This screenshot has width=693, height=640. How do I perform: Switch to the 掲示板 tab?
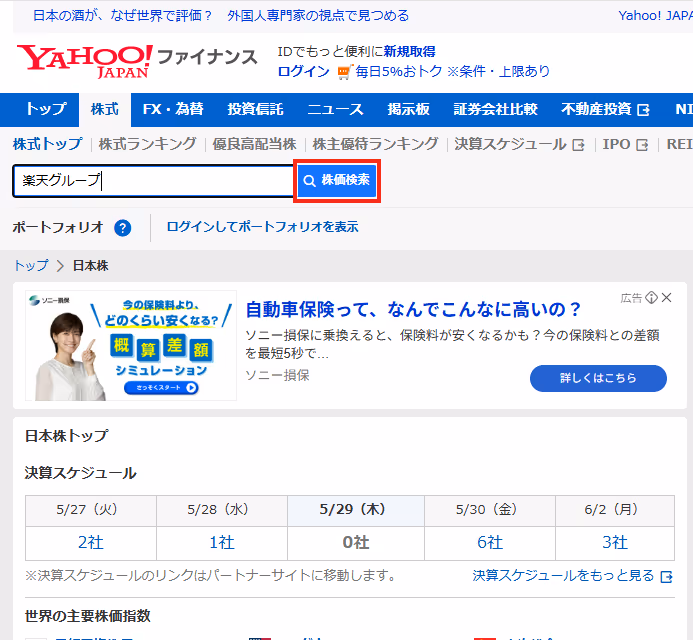click(x=408, y=109)
